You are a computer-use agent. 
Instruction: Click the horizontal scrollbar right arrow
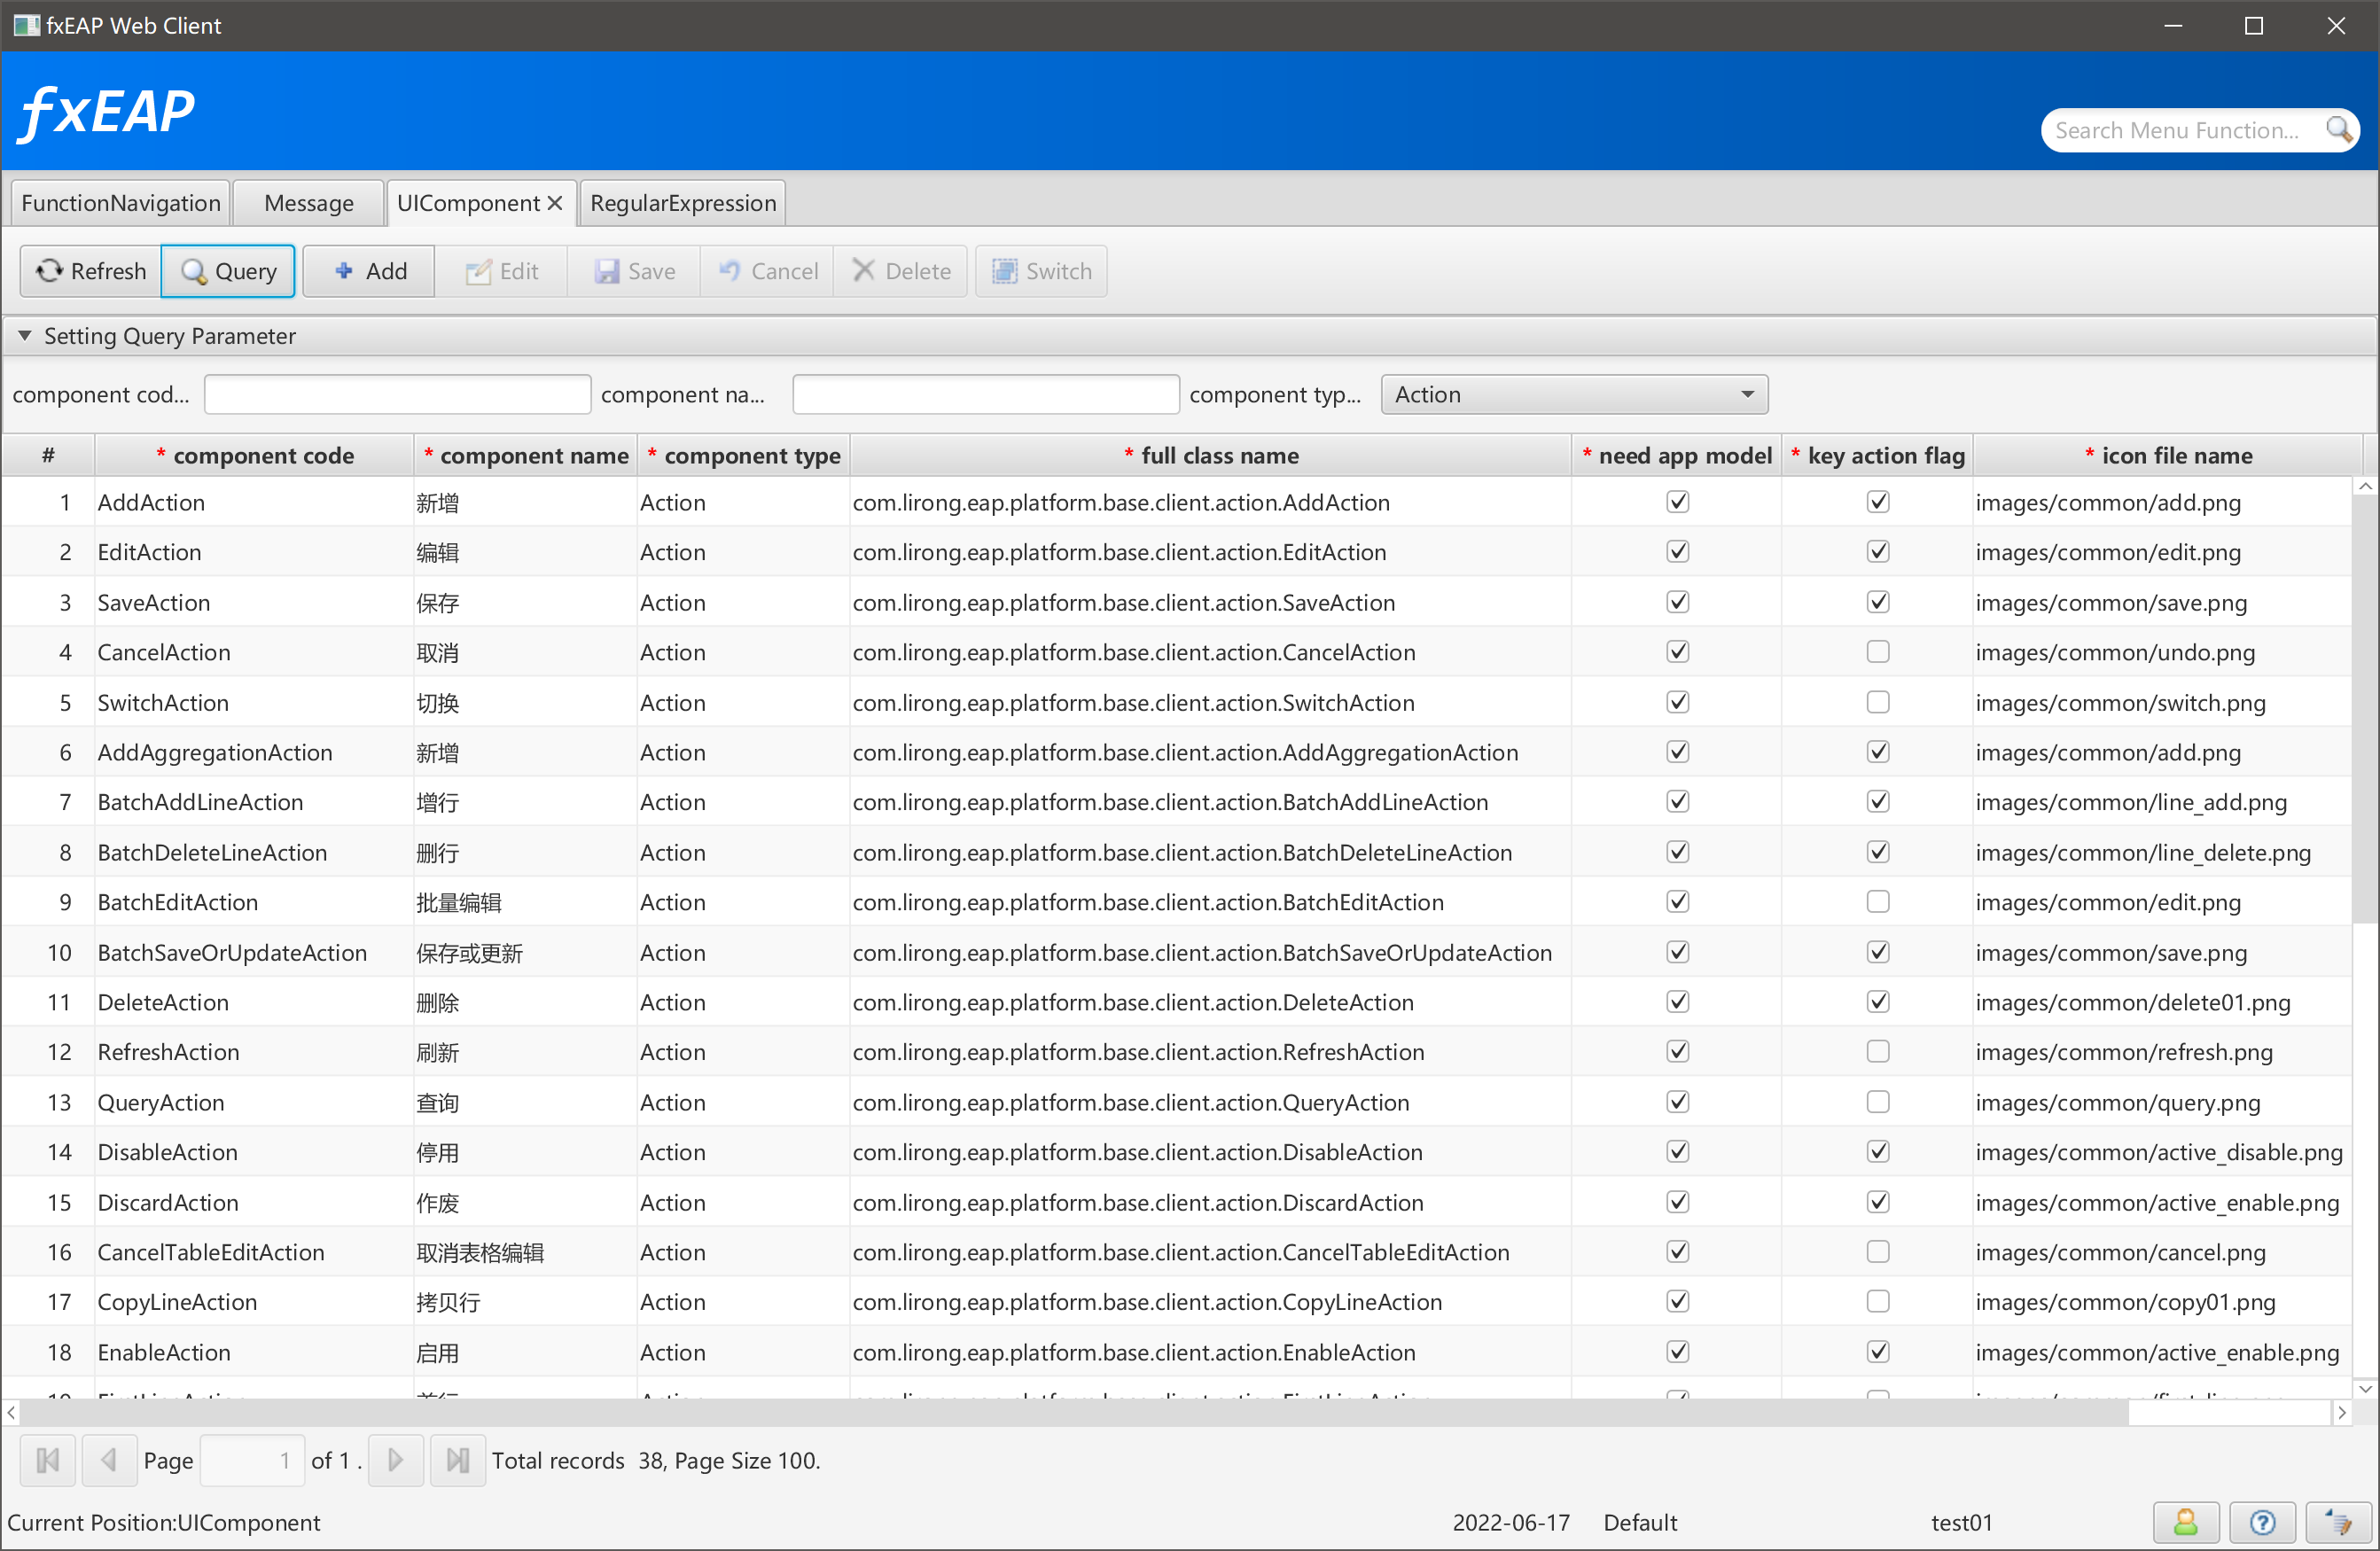(2342, 1413)
